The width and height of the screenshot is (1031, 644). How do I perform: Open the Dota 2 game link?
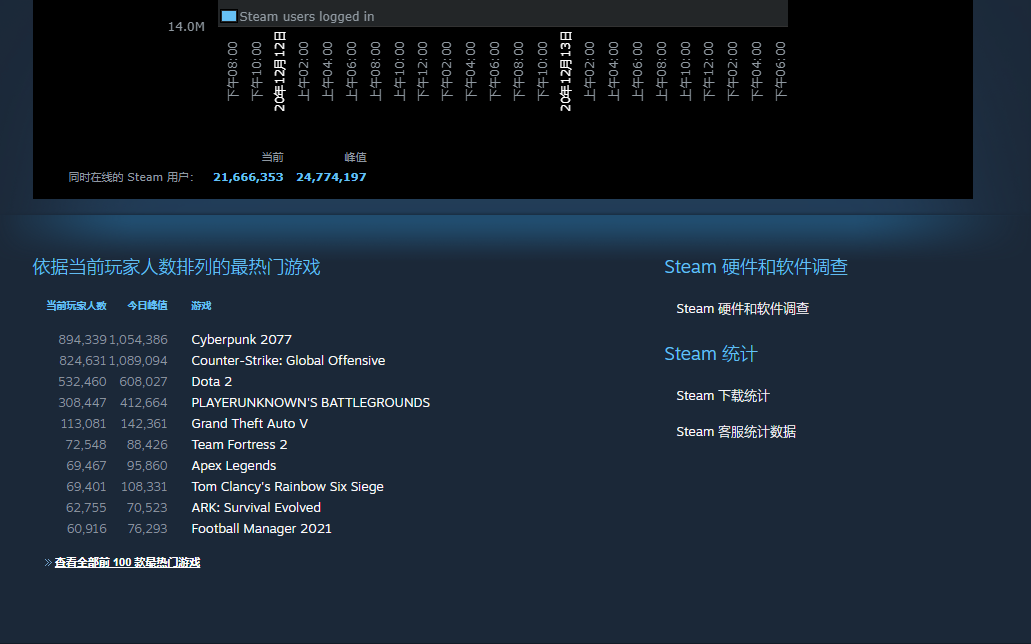(x=212, y=382)
